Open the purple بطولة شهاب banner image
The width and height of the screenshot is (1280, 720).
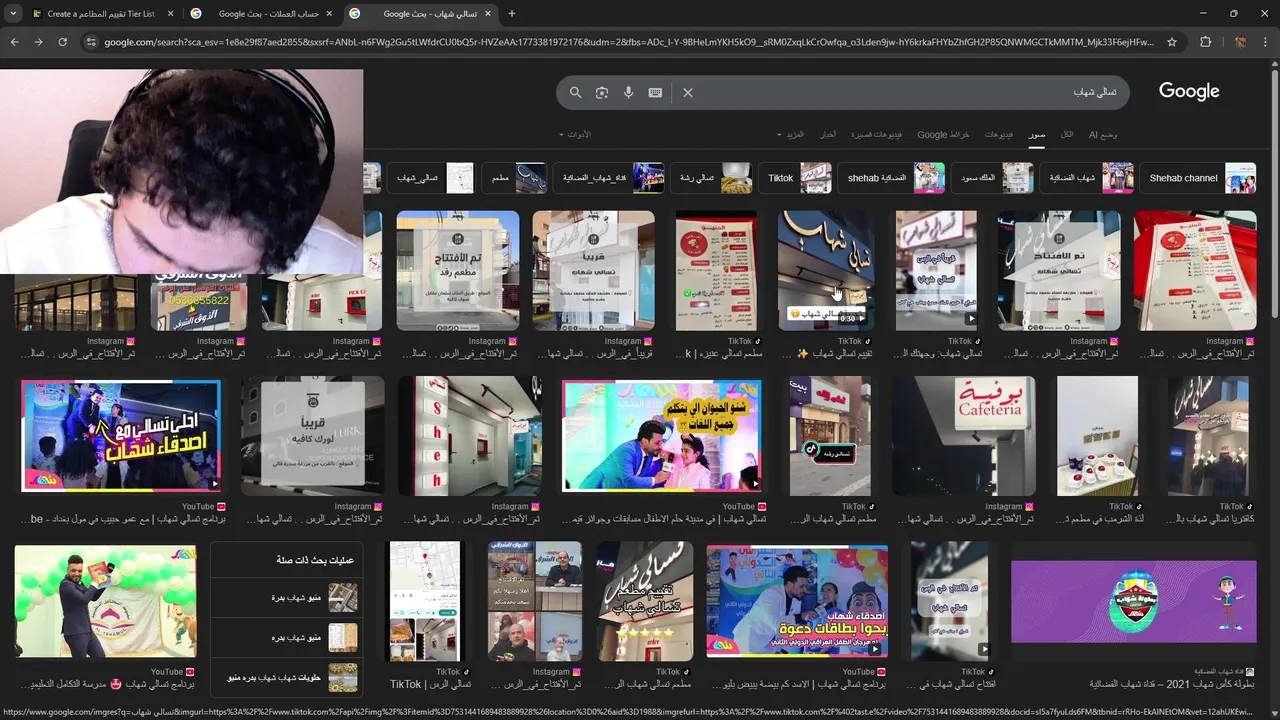pyautogui.click(x=1134, y=601)
